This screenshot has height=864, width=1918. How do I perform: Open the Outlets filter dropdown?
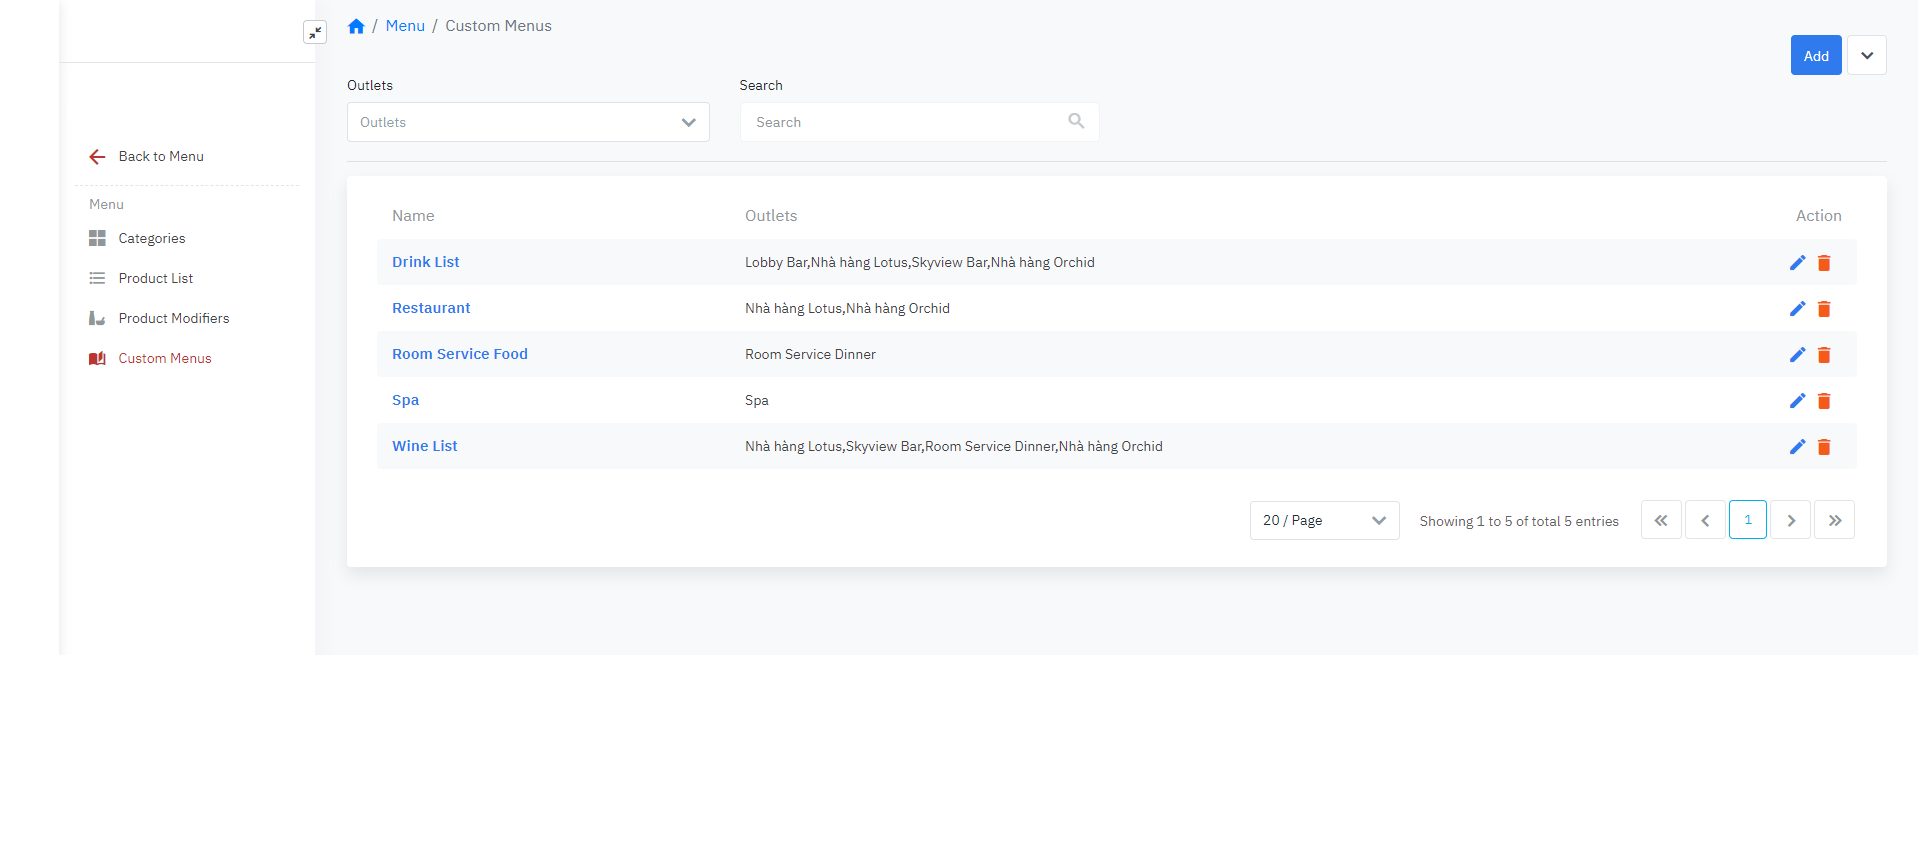(528, 122)
